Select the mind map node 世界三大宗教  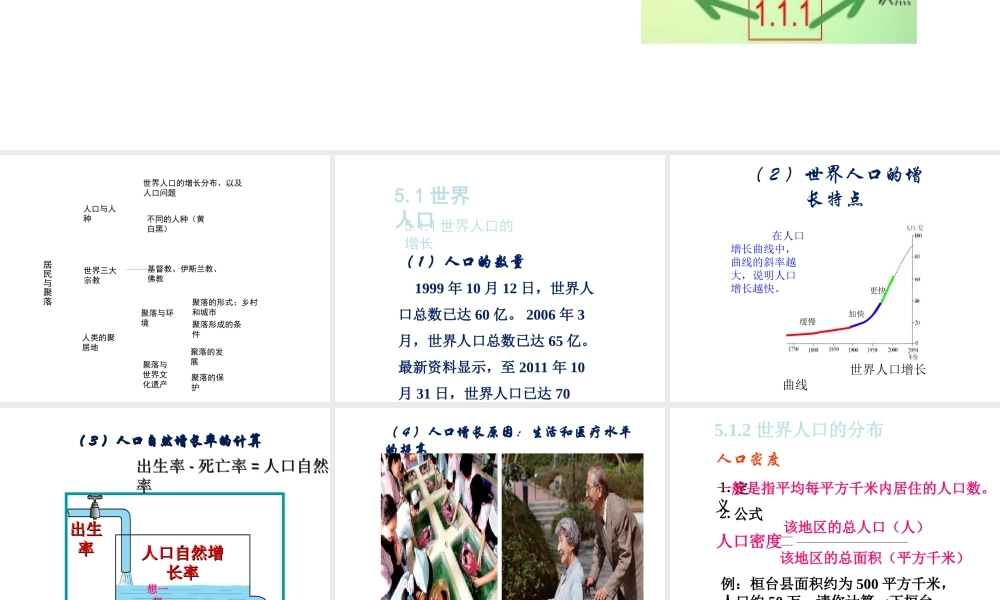pos(100,275)
